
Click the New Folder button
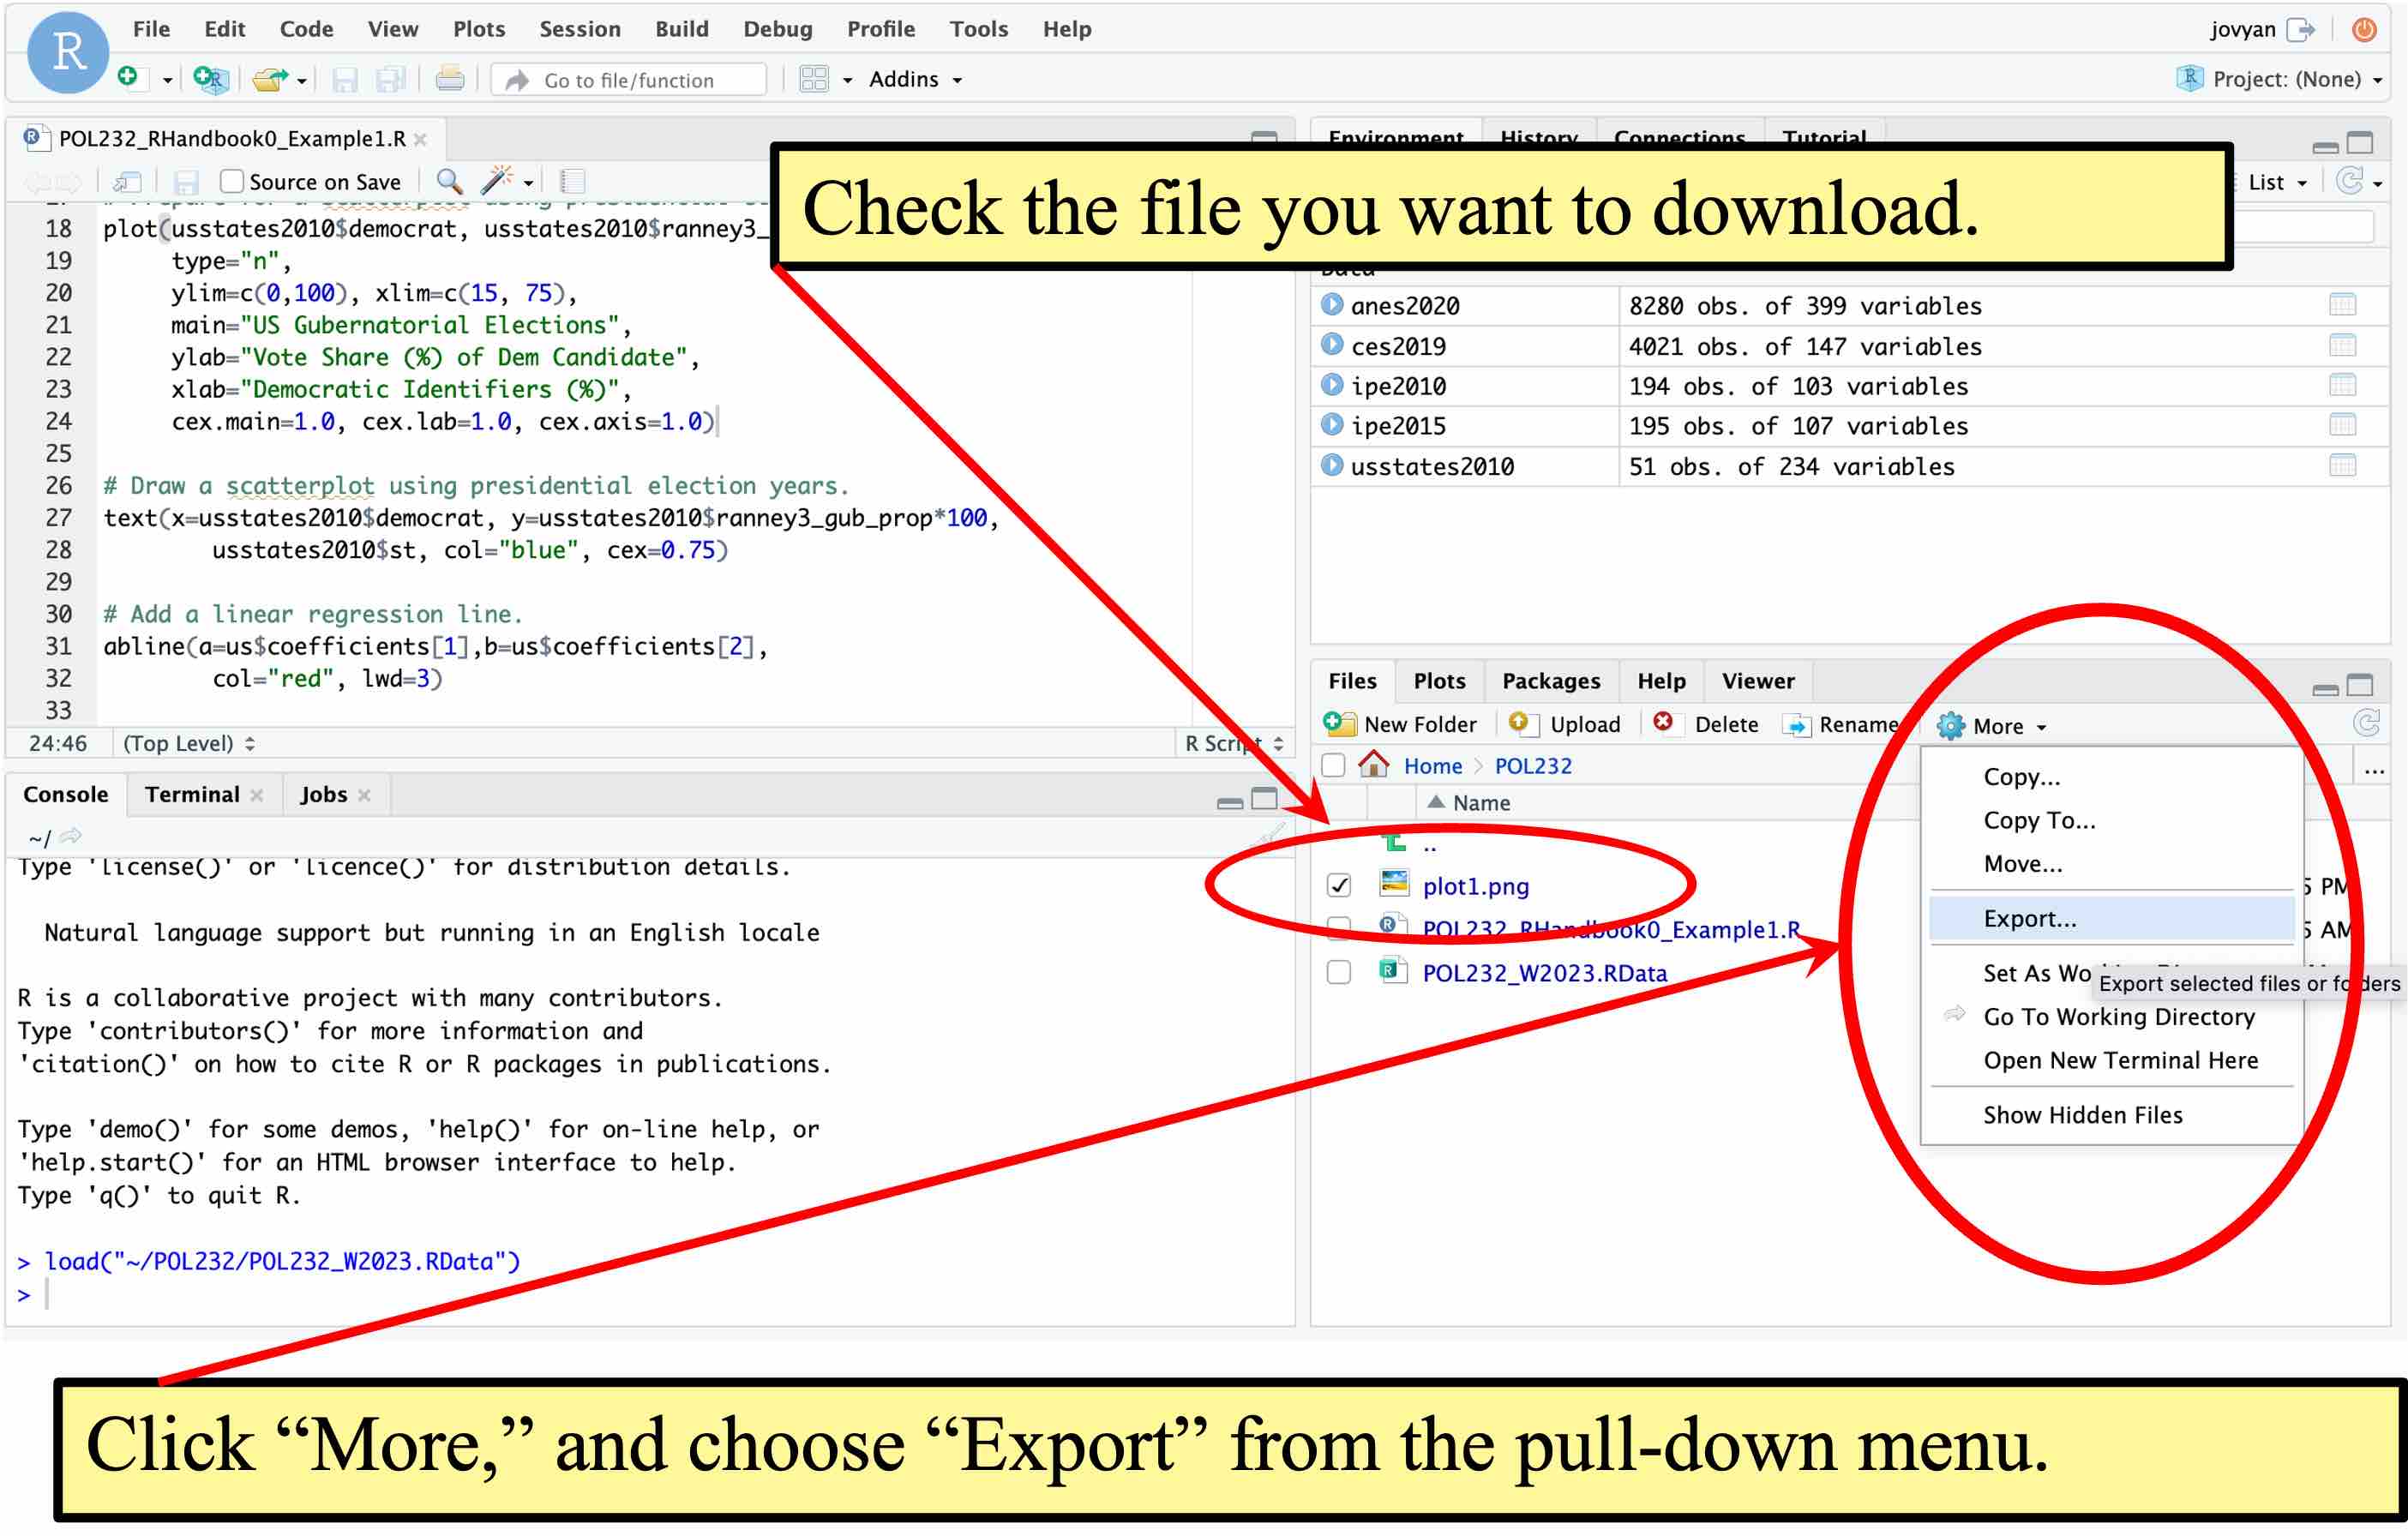pyautogui.click(x=1400, y=724)
